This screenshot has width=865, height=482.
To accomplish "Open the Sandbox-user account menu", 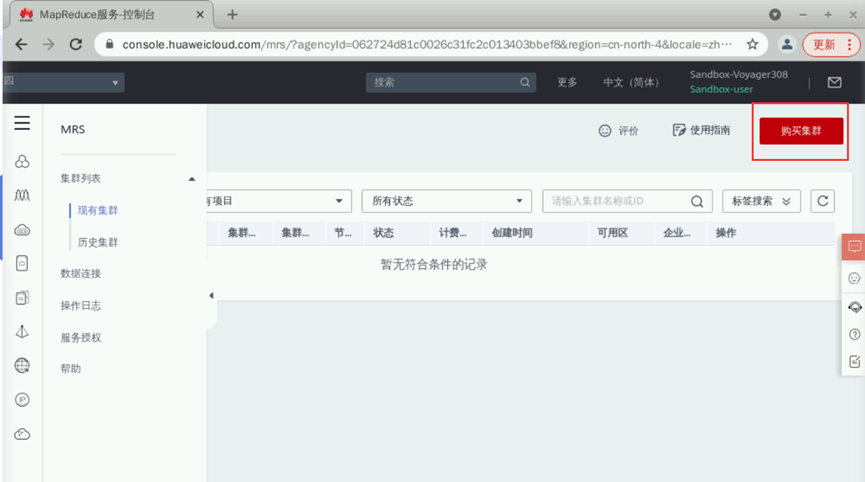I will (721, 89).
